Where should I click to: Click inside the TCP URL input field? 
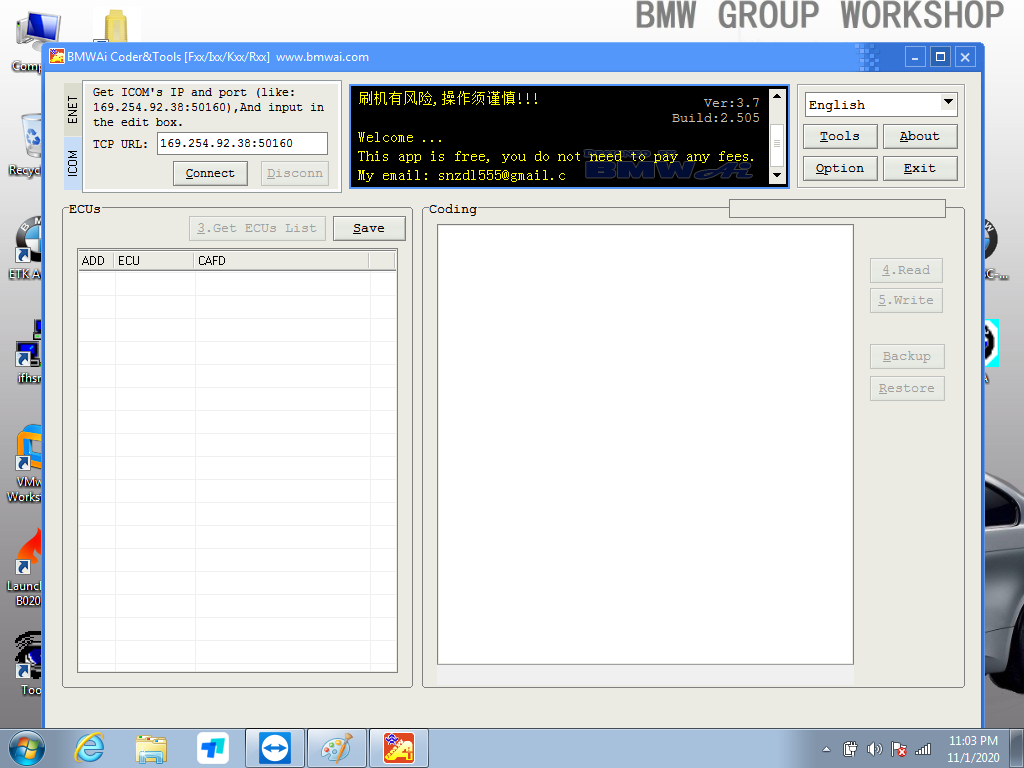click(x=242, y=143)
